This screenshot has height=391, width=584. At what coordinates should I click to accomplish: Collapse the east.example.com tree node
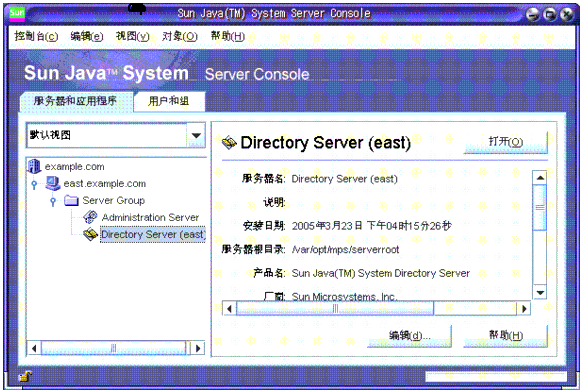[34, 184]
